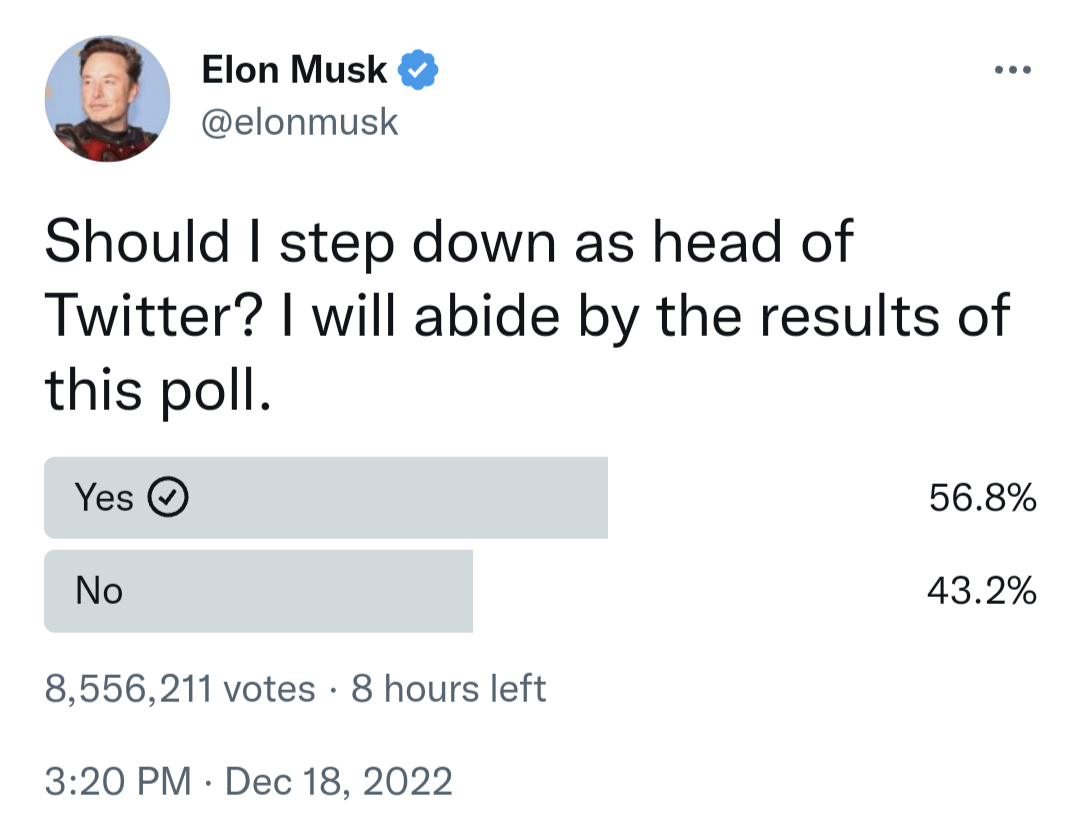Click the blue verified badge icon
Image resolution: width=1080 pixels, height=832 pixels.
click(418, 70)
